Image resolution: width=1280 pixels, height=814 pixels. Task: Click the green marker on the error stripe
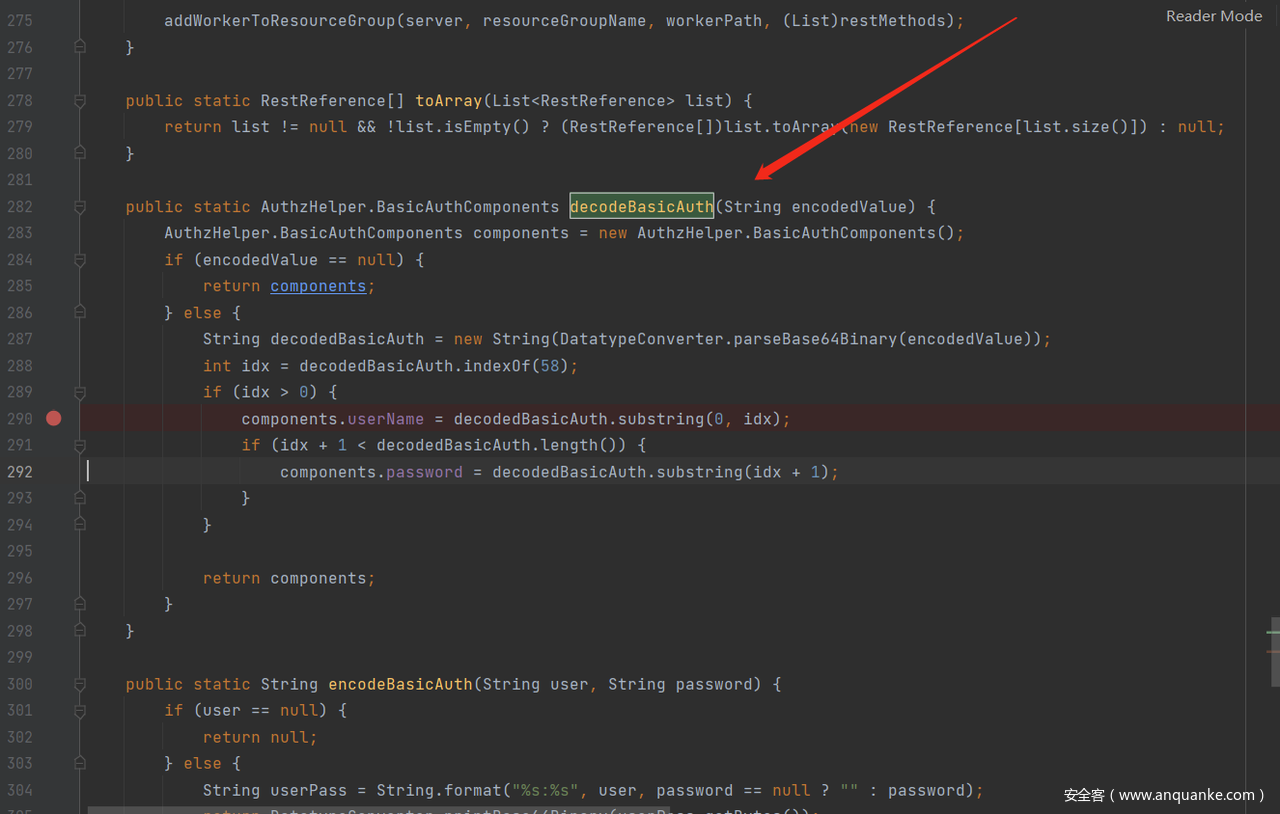pyautogui.click(x=1272, y=632)
